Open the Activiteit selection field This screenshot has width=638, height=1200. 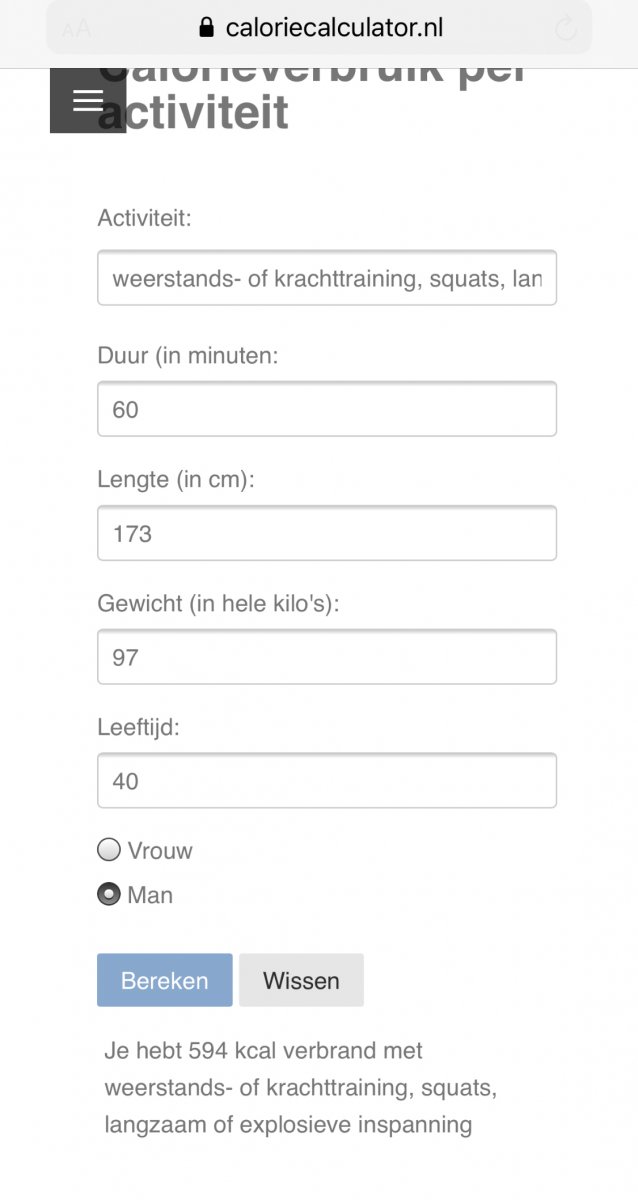click(326, 278)
